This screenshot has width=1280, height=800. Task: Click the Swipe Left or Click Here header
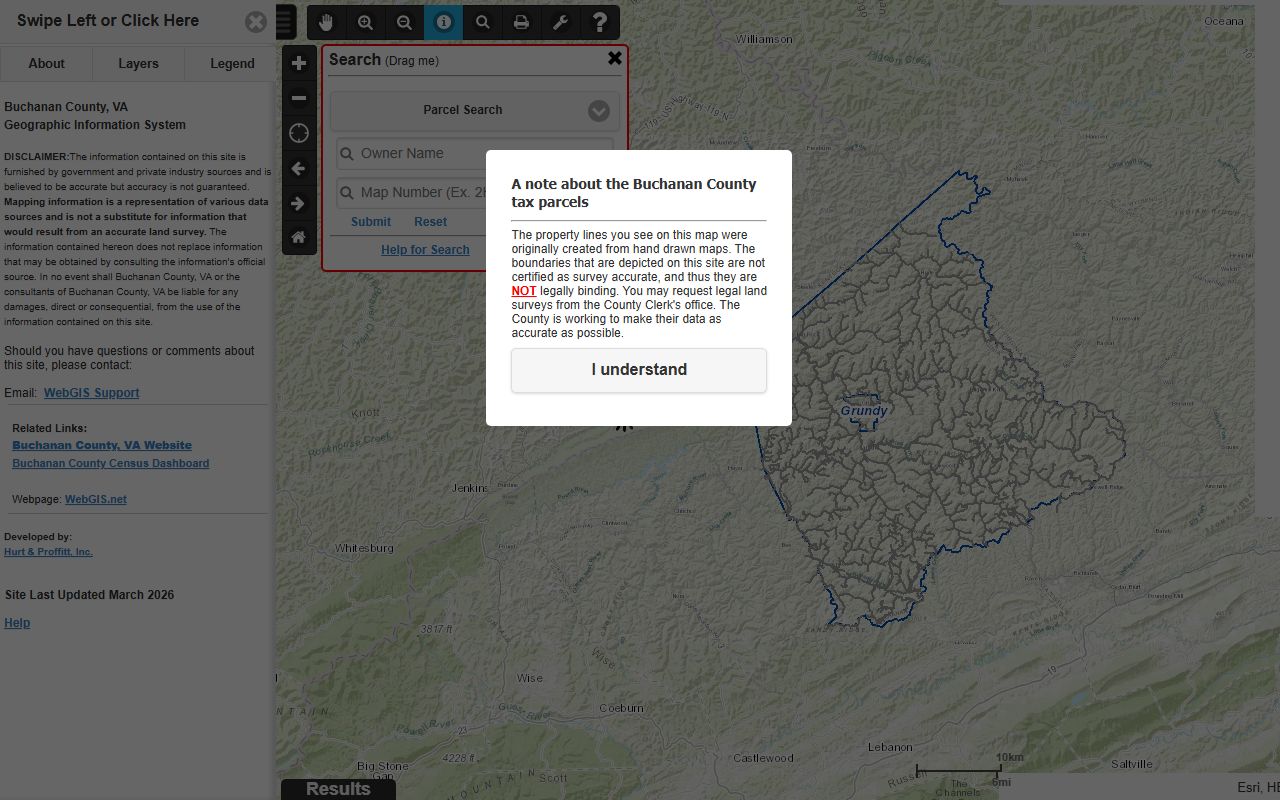click(x=108, y=20)
